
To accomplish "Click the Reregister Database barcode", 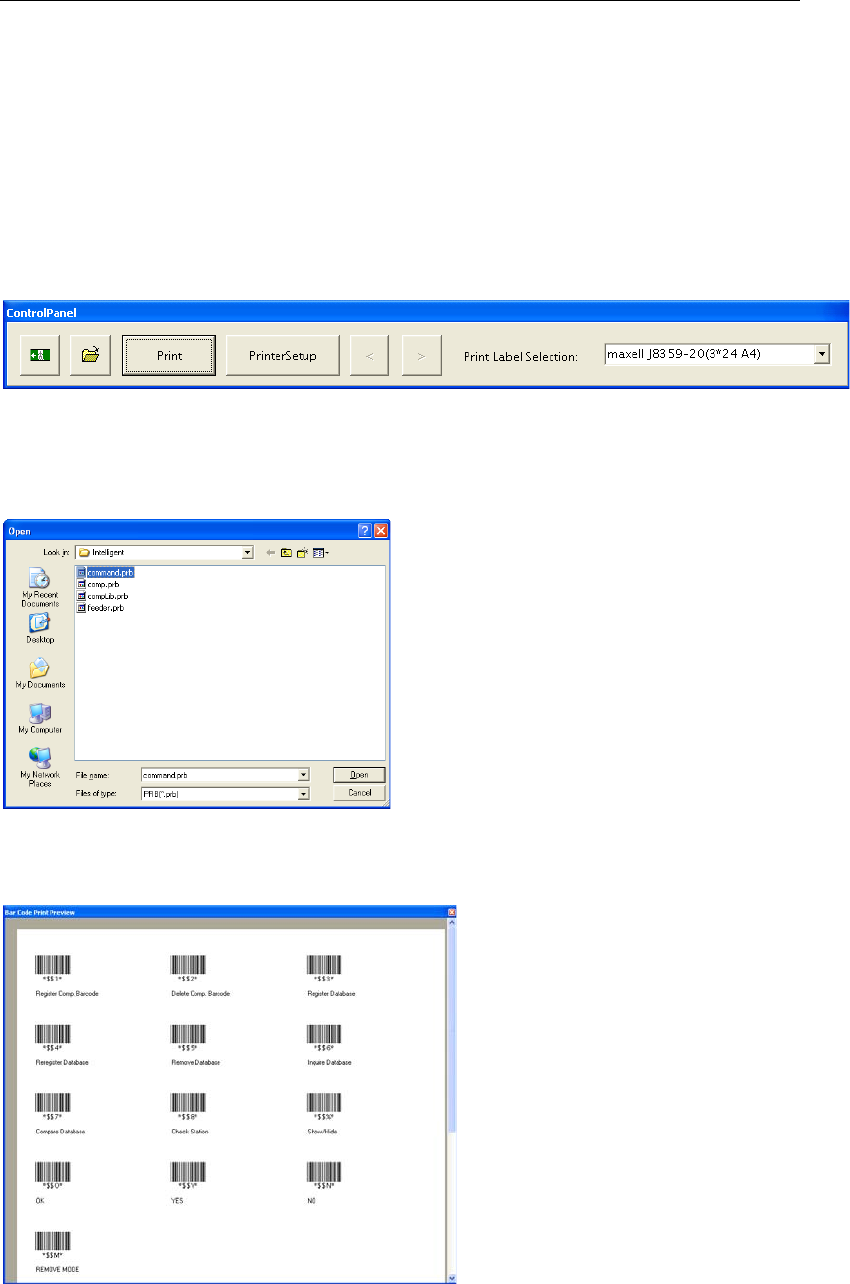I will pos(53,1034).
